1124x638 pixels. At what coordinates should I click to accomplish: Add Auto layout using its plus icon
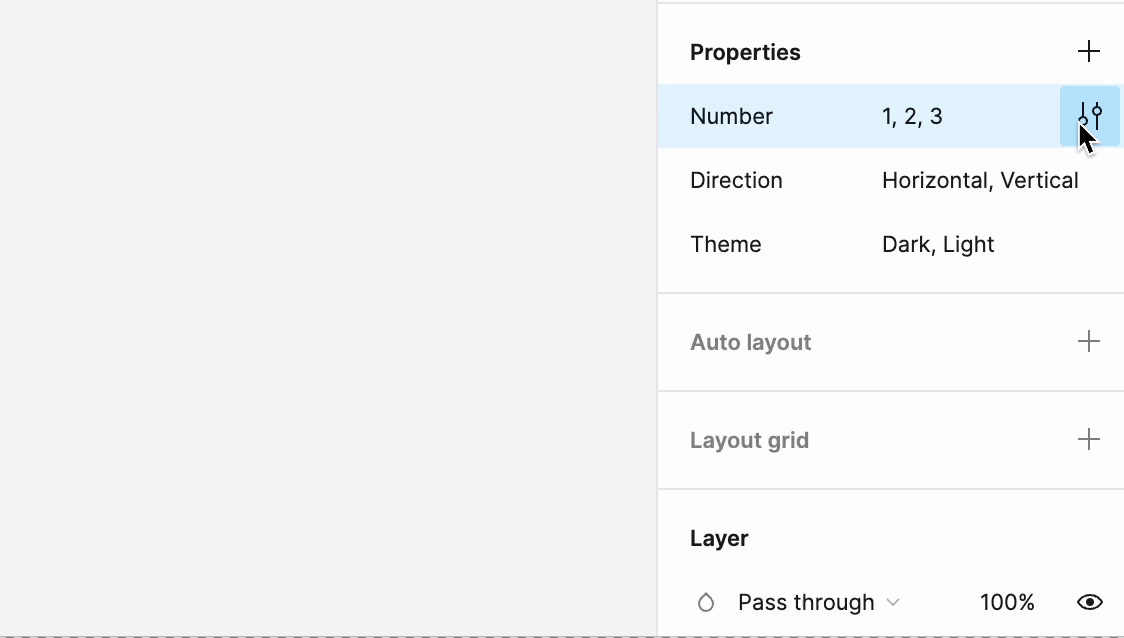pos(1088,341)
